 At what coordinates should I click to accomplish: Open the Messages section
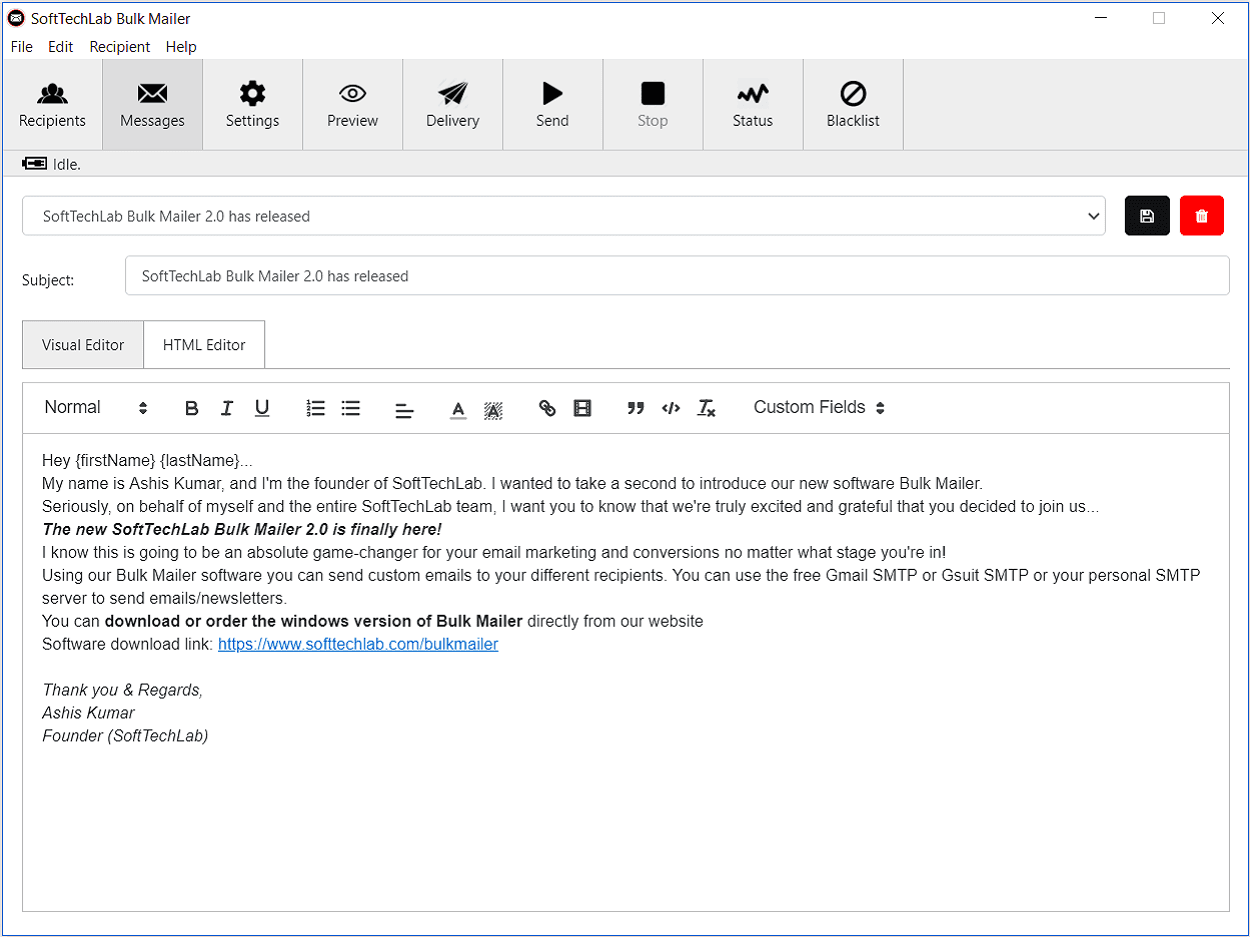152,105
